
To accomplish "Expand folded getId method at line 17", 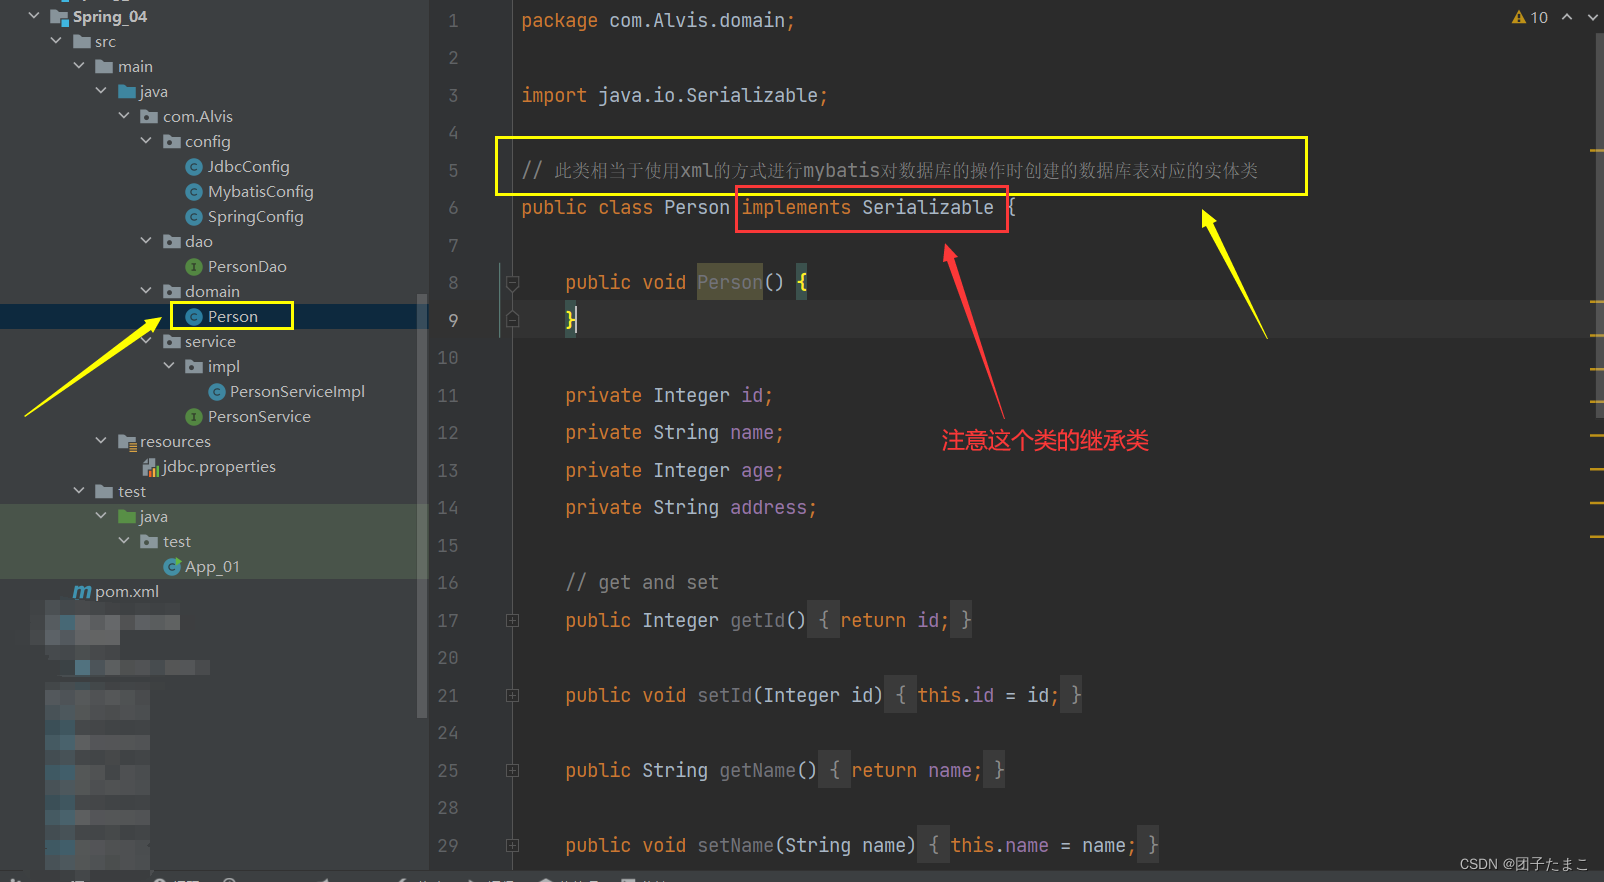I will [x=512, y=621].
